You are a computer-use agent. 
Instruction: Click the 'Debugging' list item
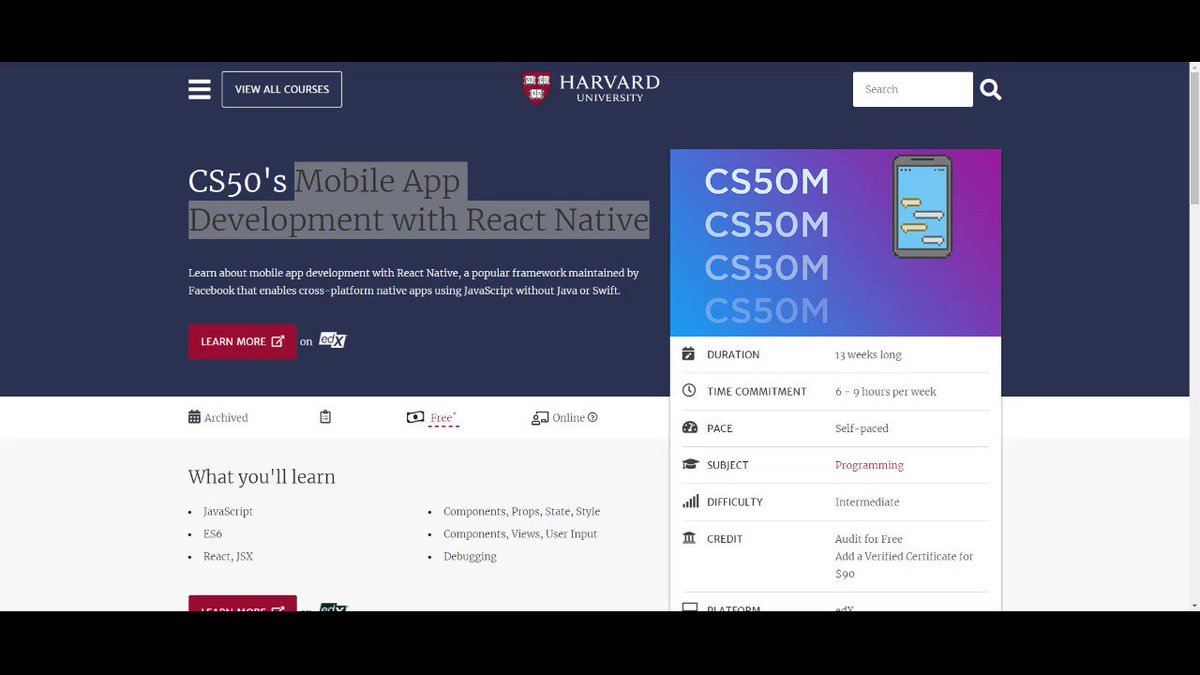point(470,557)
